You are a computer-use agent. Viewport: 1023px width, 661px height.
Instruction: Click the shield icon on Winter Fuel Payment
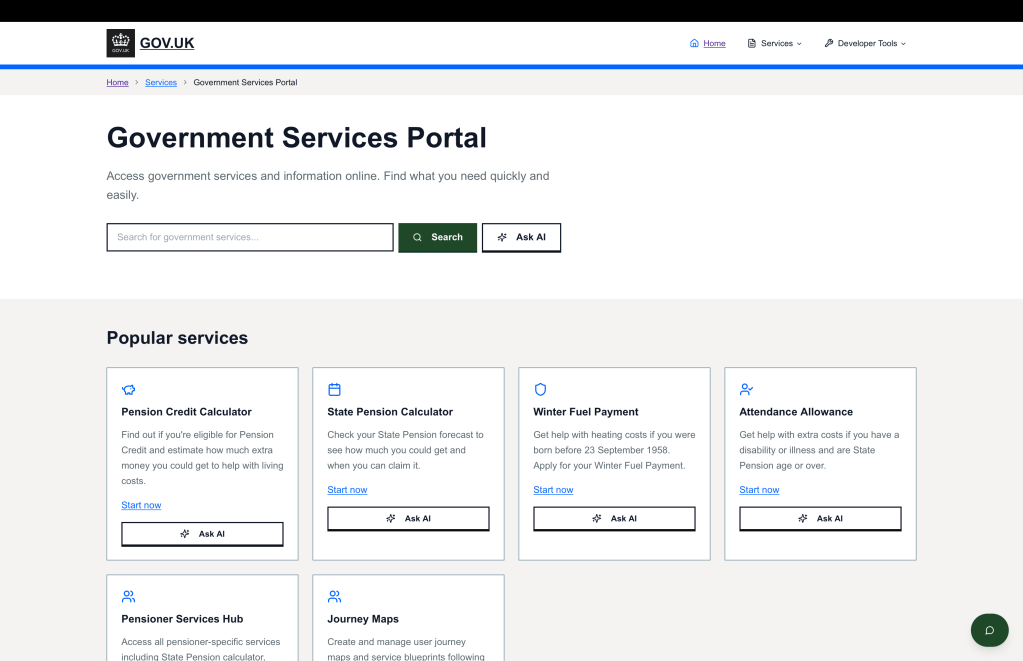540,389
